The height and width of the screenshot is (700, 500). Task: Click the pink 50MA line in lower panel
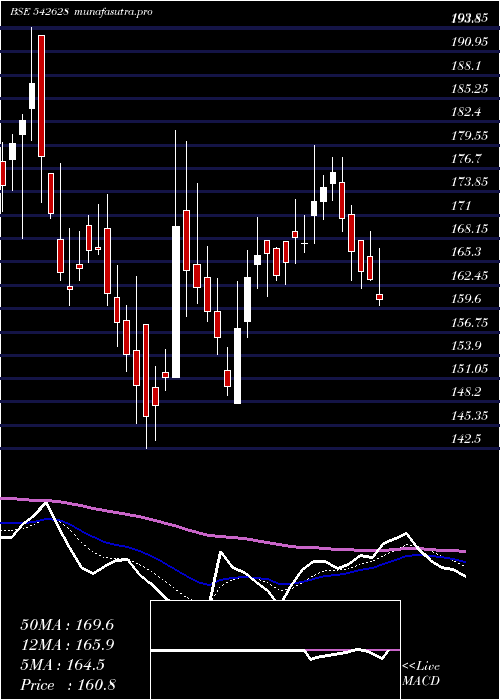coord(232,537)
